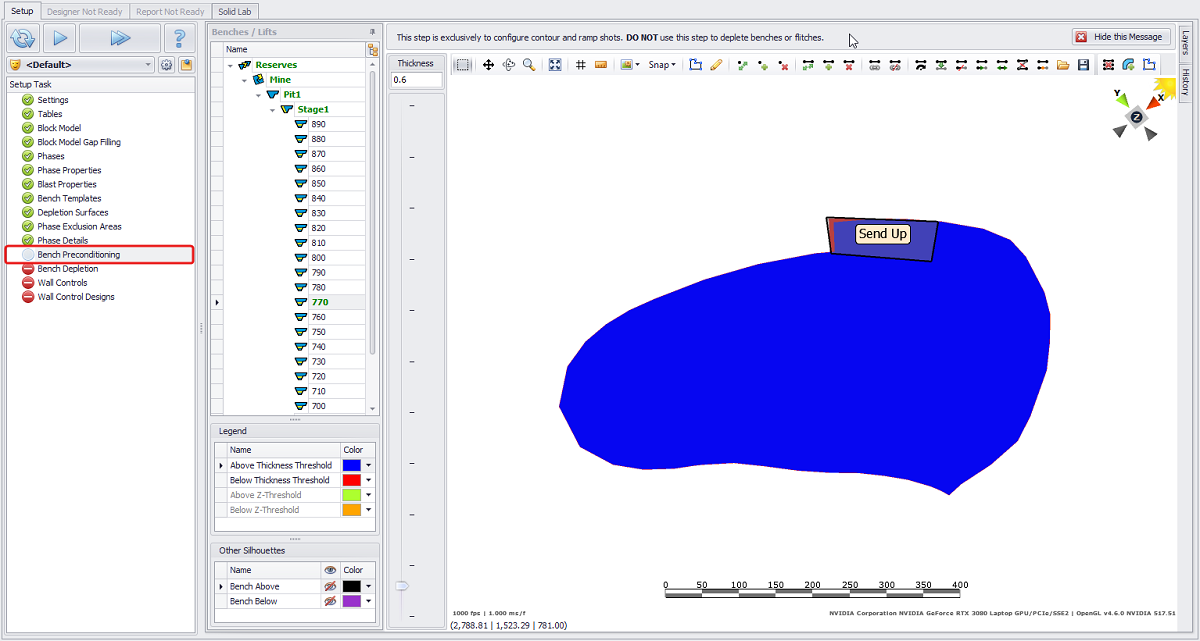Image resolution: width=1200 pixels, height=641 pixels.
Task: Toggle visibility of Bench Below silhouette
Action: pos(330,602)
